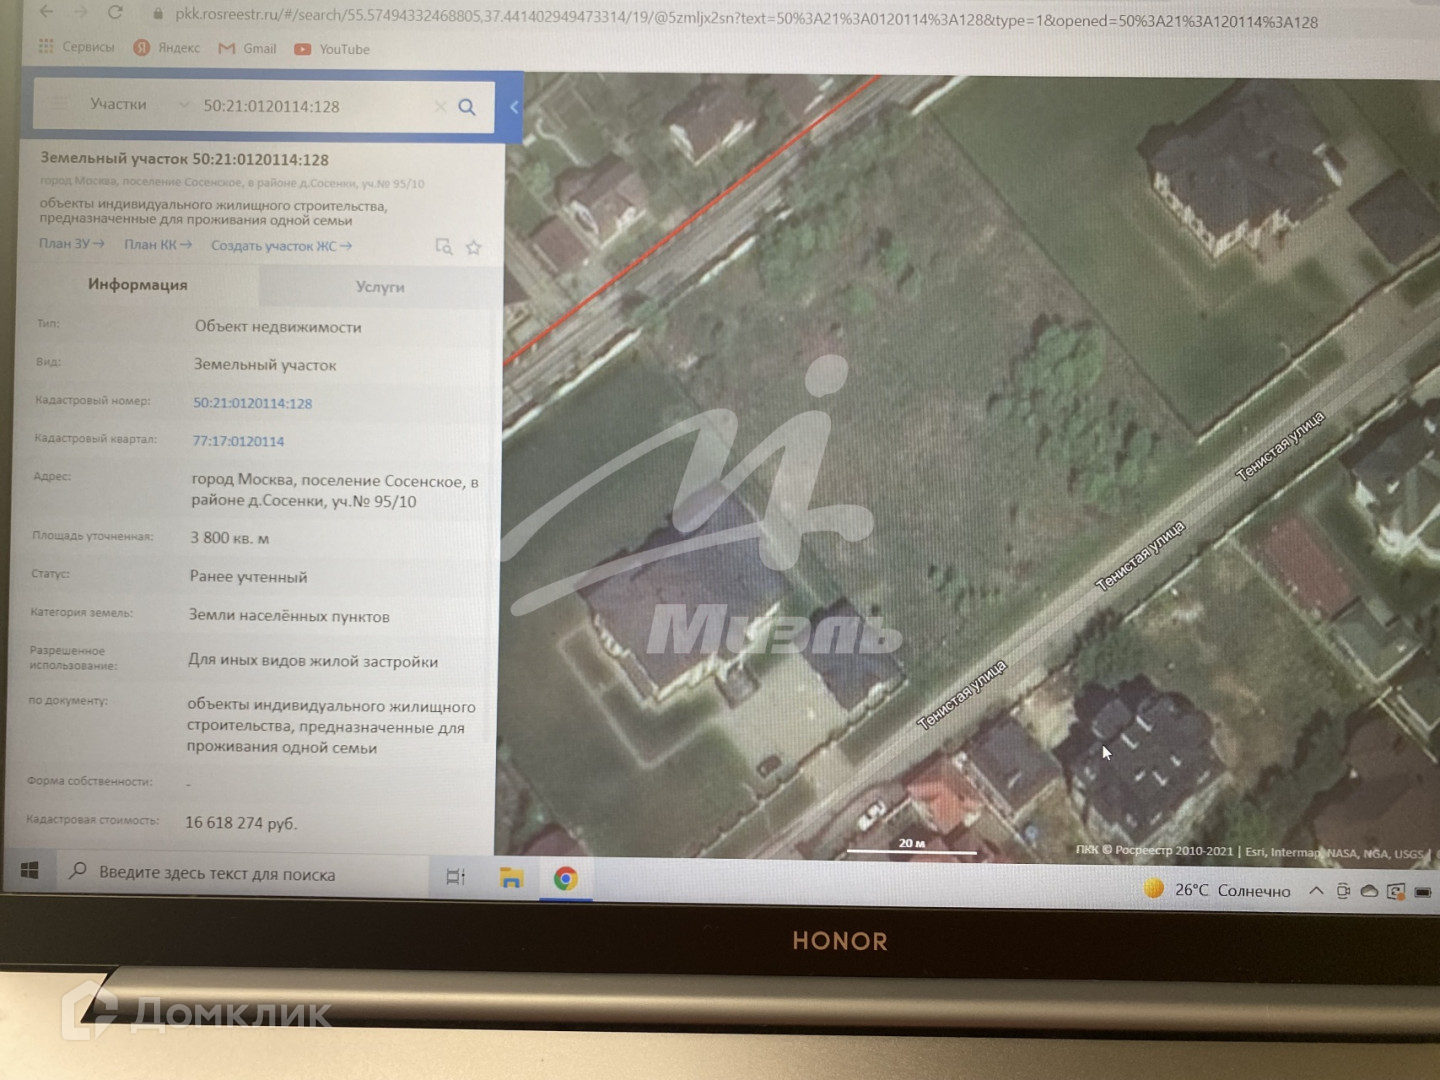Collapse the side panel with the chevron
Viewport: 1440px width, 1080px height.
513,107
